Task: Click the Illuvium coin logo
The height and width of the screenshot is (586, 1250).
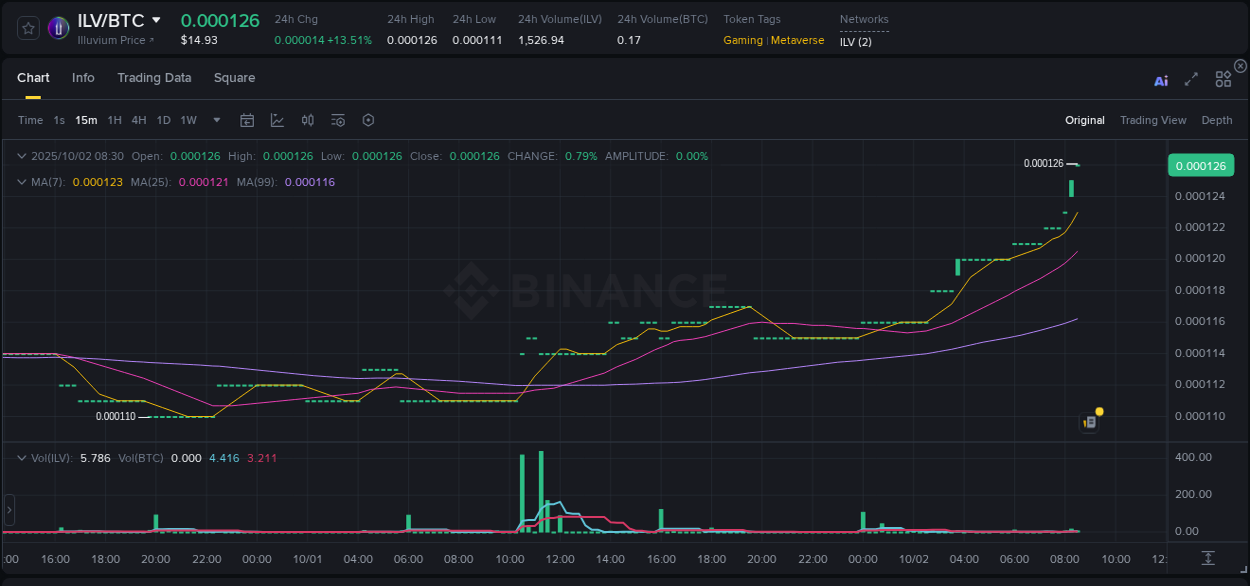Action: 58,28
